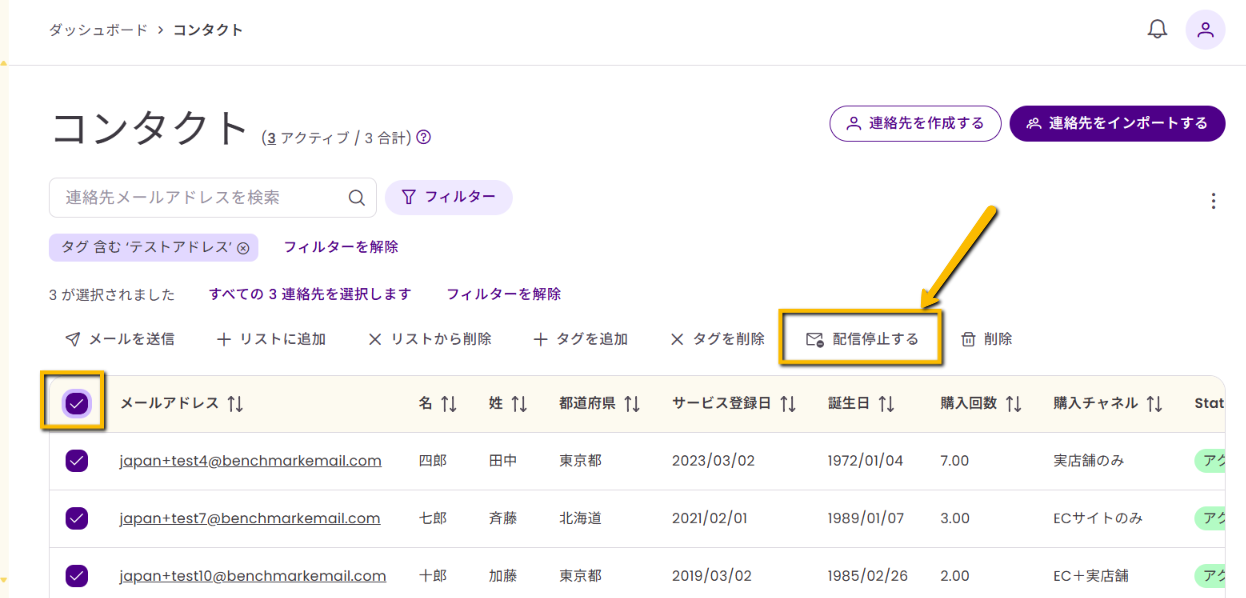Click リストに追加 bulk action
Viewport: 1246px width, 598px height.
coord(271,339)
